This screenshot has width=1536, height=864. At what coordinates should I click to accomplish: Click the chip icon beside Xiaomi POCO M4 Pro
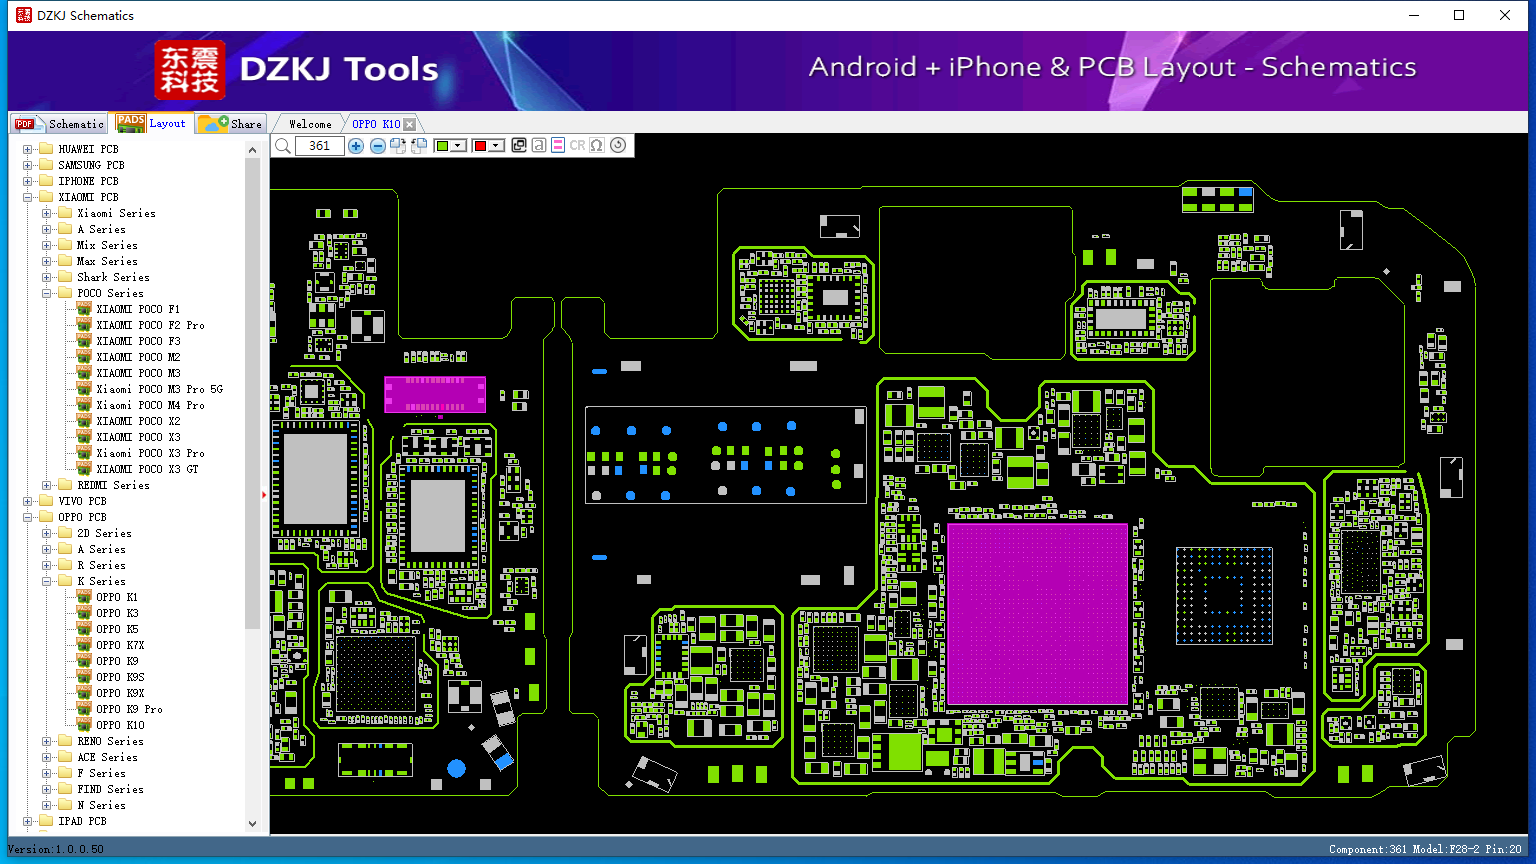84,405
